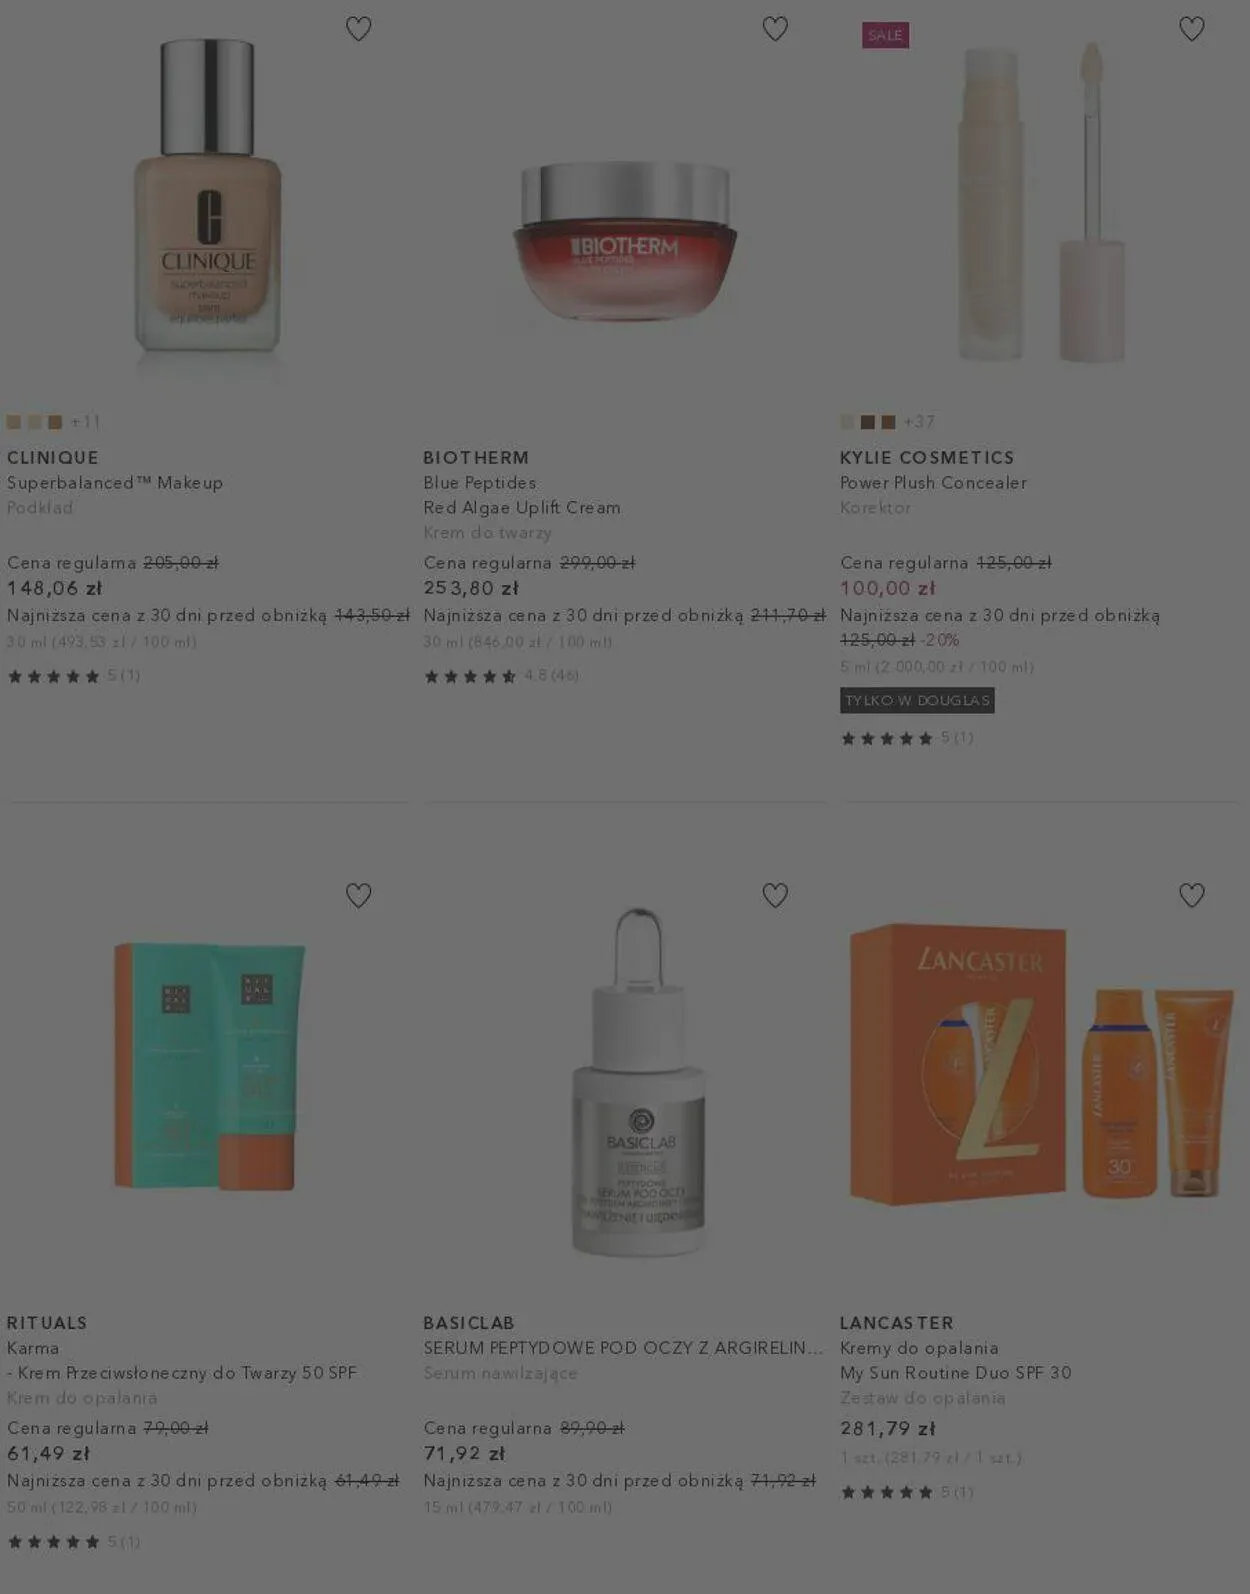Open the CLINIQUE brand link

pos(53,457)
